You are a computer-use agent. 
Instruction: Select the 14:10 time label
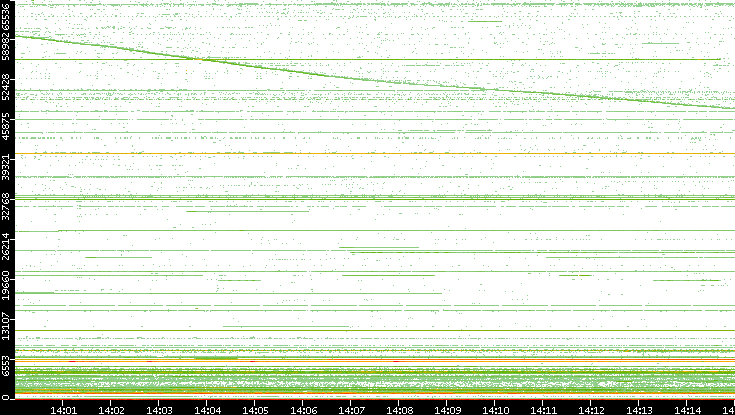tap(495, 410)
